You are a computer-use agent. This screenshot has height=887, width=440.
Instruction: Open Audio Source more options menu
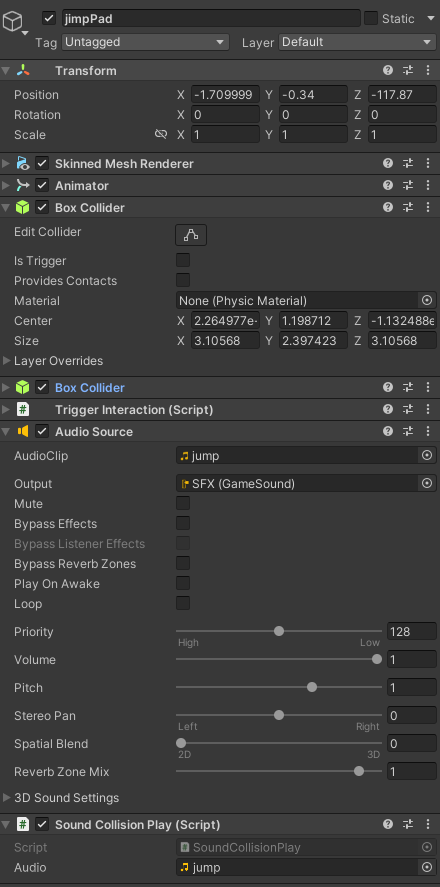tap(428, 432)
